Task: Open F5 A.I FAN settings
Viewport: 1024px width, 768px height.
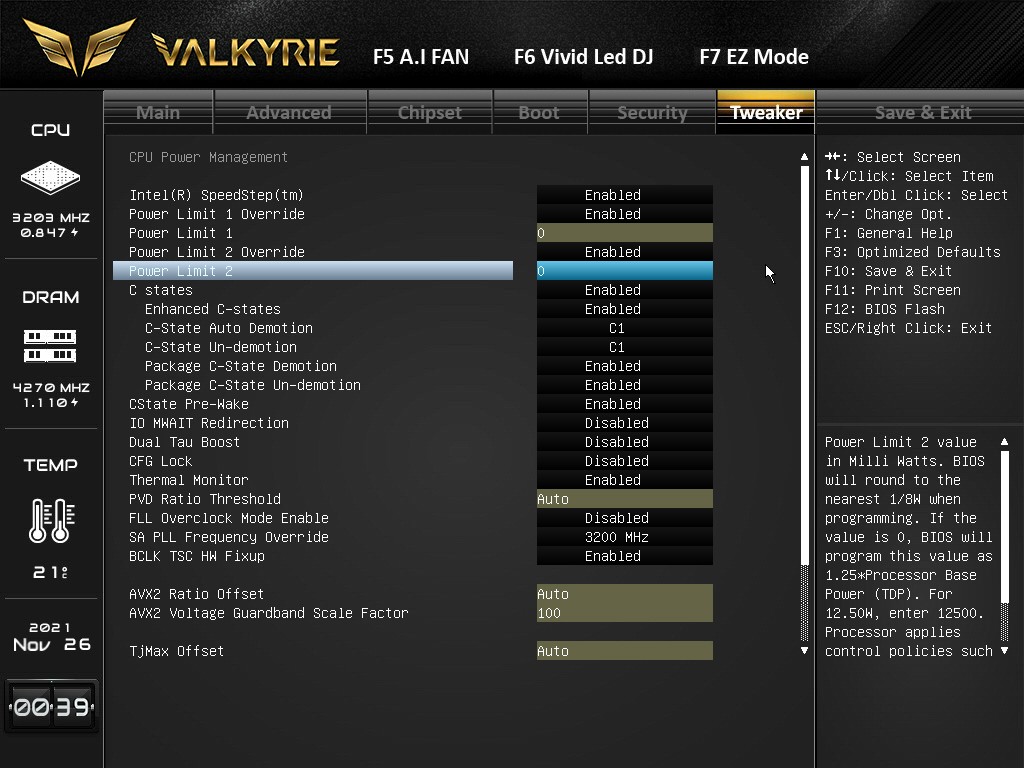Action: tap(421, 57)
